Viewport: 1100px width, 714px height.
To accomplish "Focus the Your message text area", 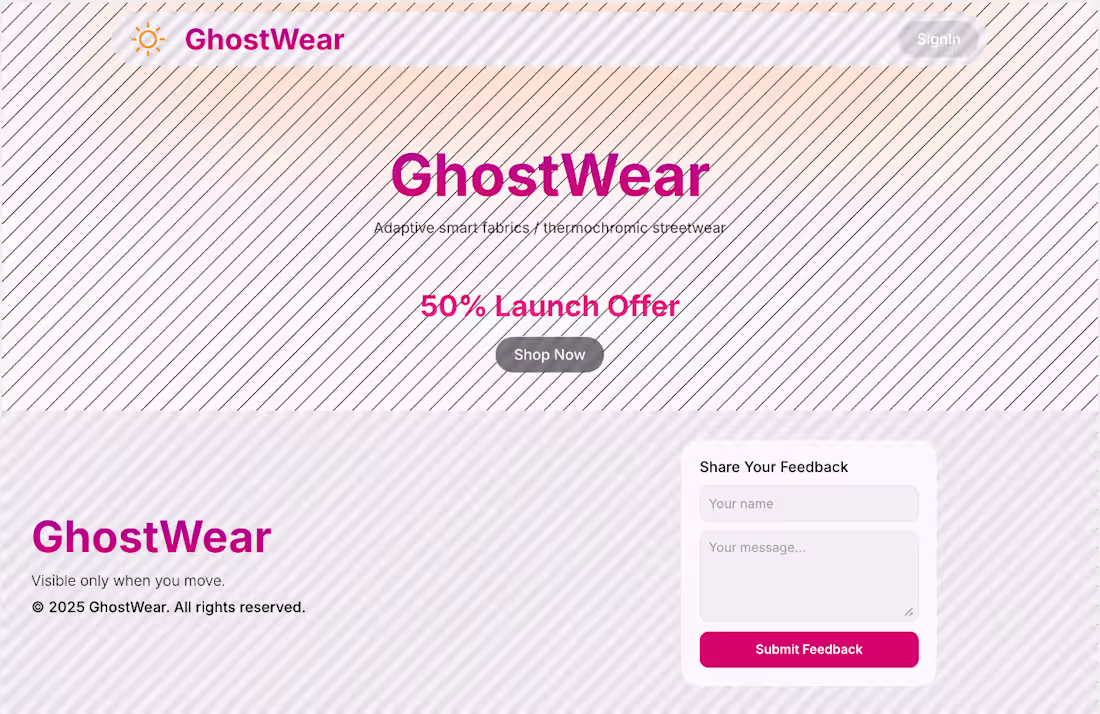I will coord(809,576).
